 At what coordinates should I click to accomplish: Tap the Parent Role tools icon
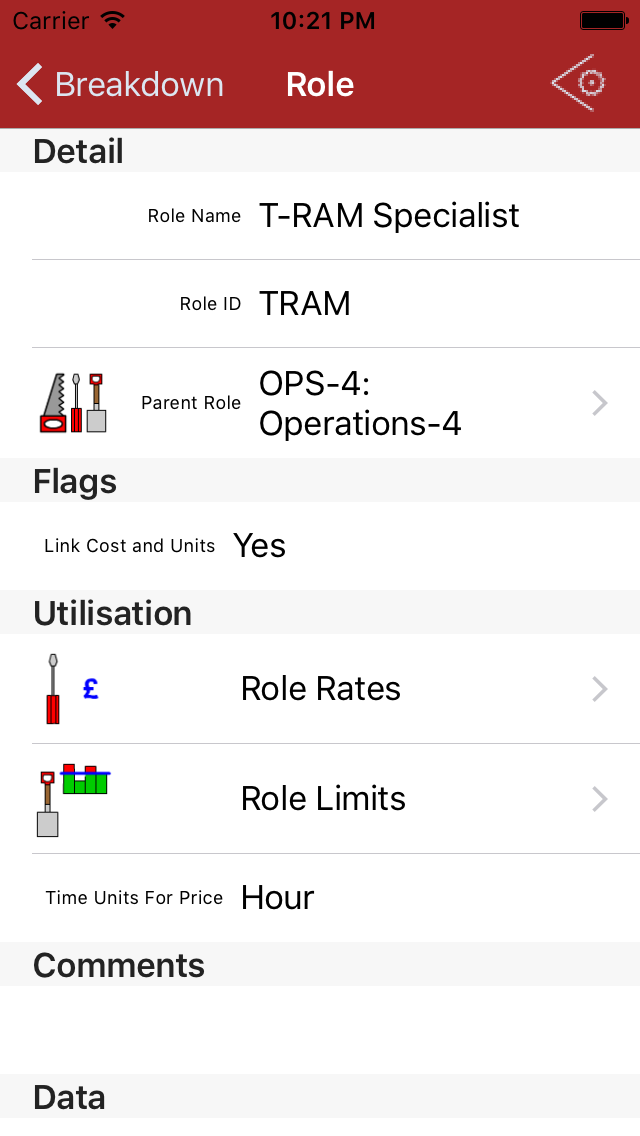tap(73, 403)
